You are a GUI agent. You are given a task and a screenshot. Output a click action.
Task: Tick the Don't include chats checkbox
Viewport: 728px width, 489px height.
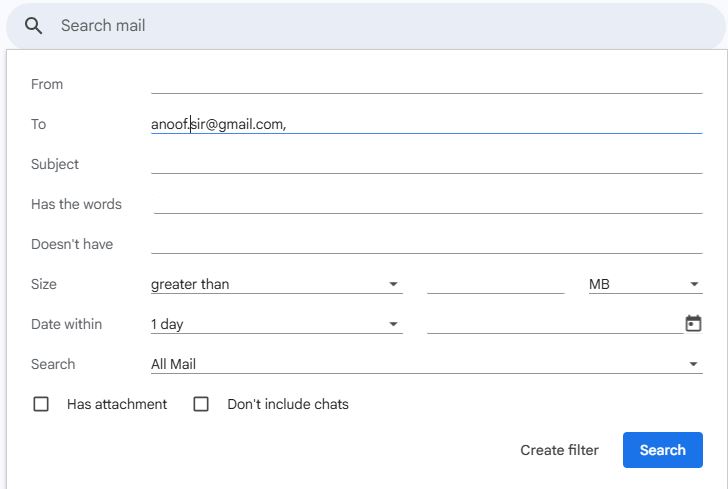point(201,404)
